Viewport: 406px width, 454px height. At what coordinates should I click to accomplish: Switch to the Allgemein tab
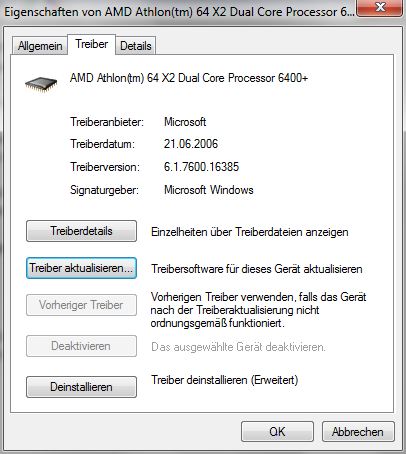40,46
